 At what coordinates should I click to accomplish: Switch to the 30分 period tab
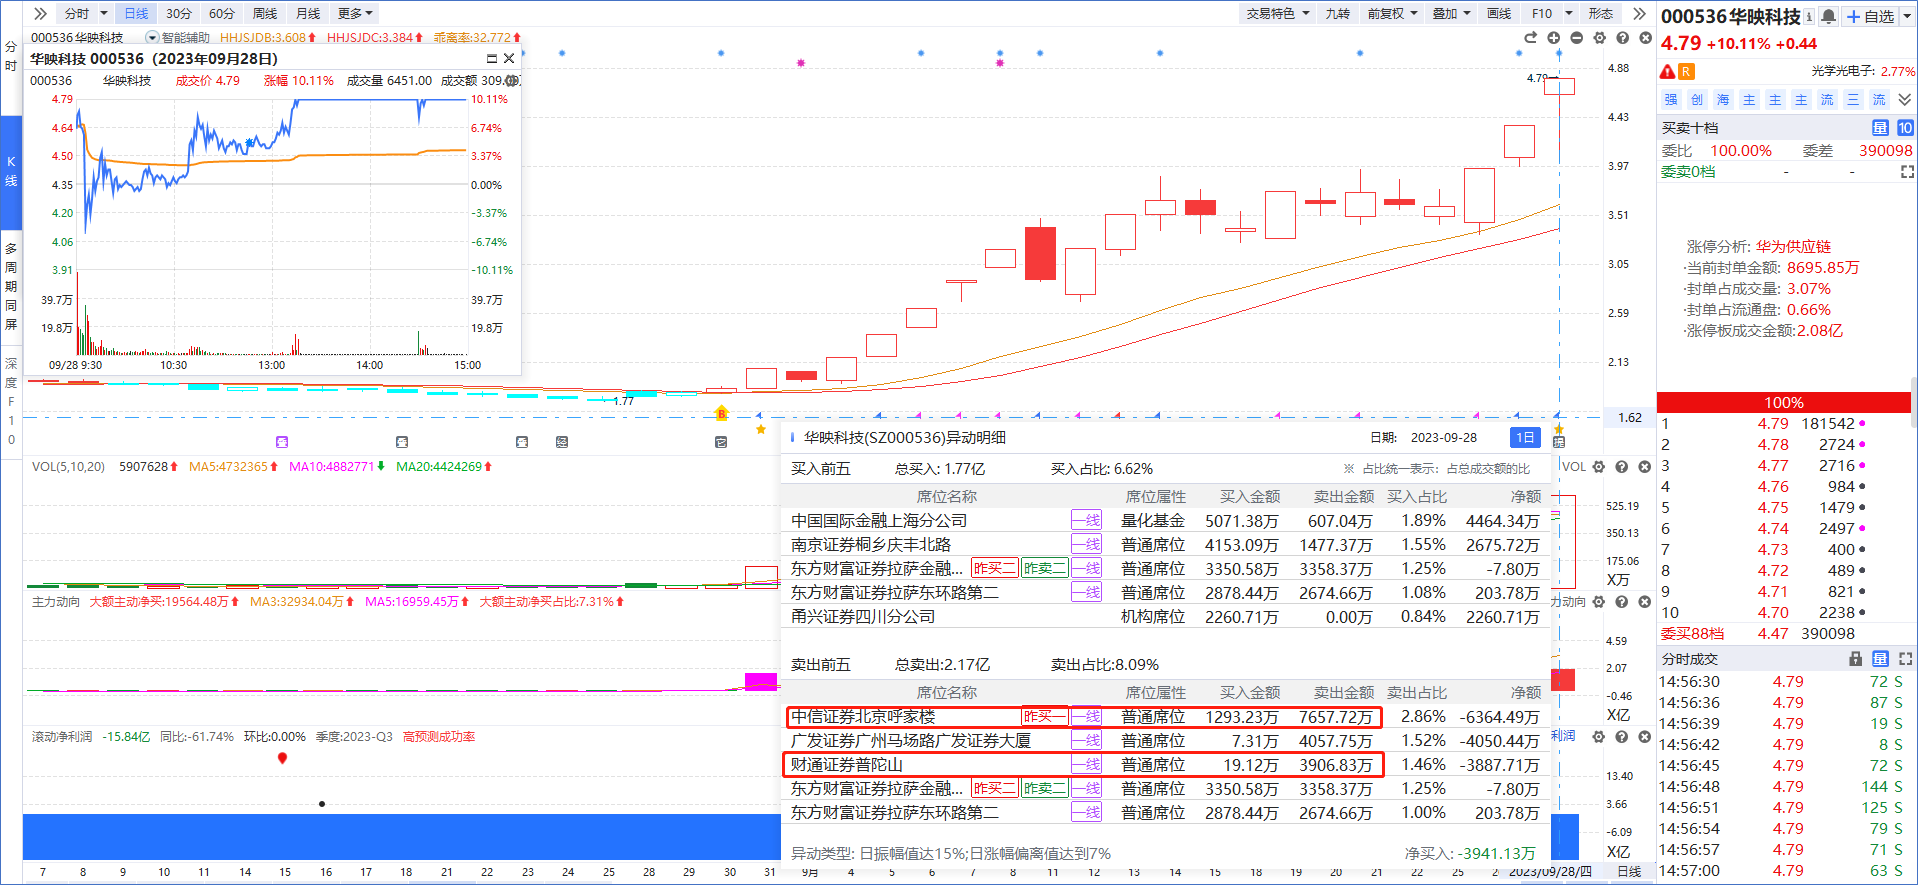(179, 13)
